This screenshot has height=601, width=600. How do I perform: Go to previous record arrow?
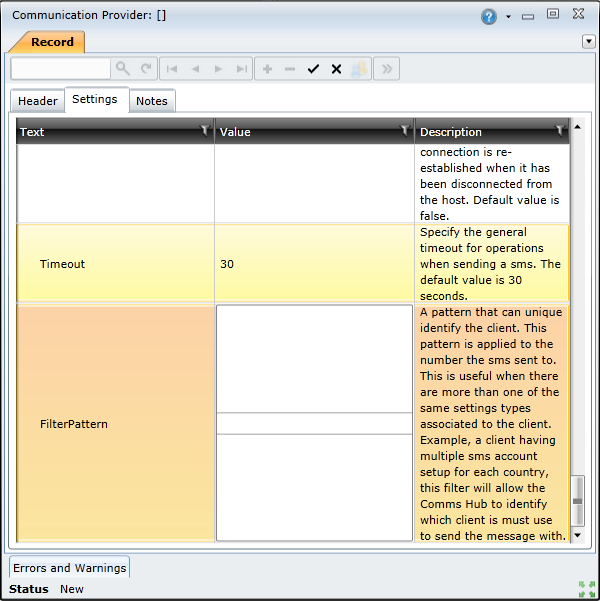195,69
